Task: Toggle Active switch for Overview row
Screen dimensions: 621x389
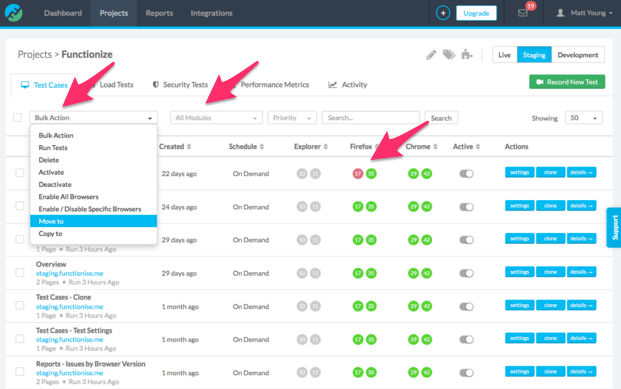Action: [466, 273]
